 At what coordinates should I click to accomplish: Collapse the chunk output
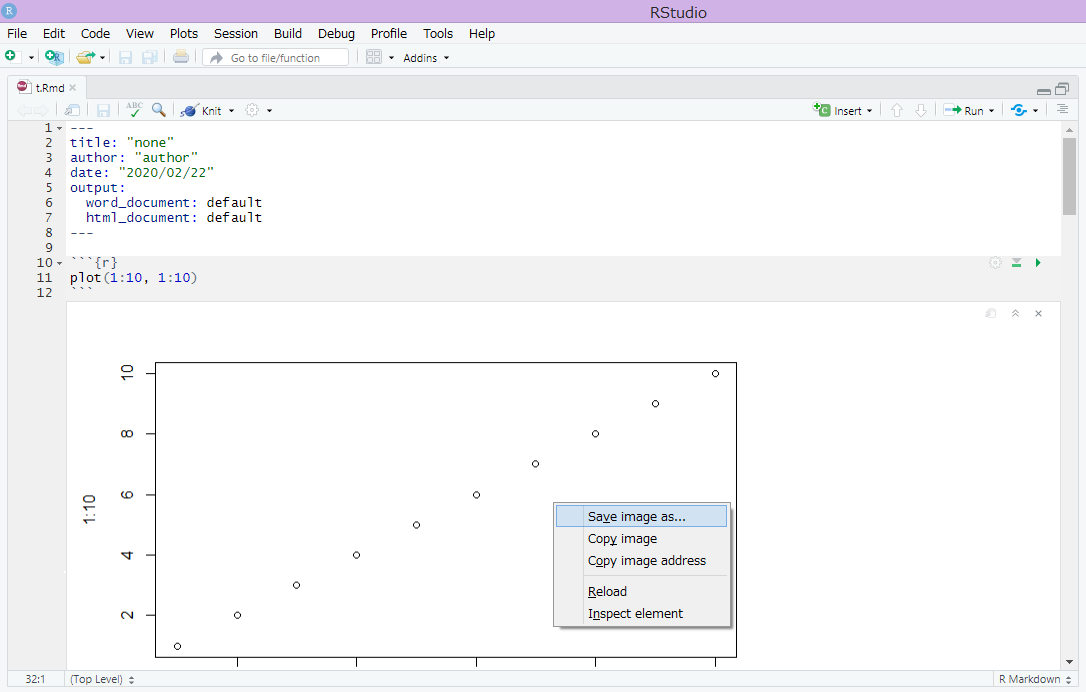click(x=1015, y=314)
